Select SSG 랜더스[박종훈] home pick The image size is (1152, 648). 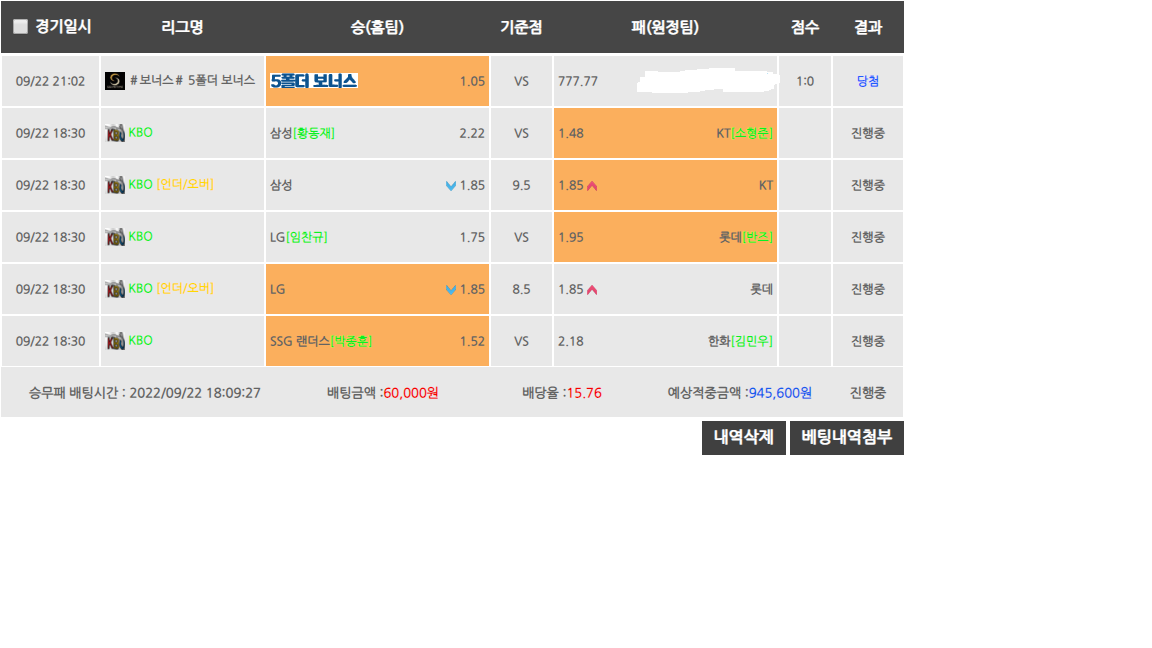click(377, 341)
